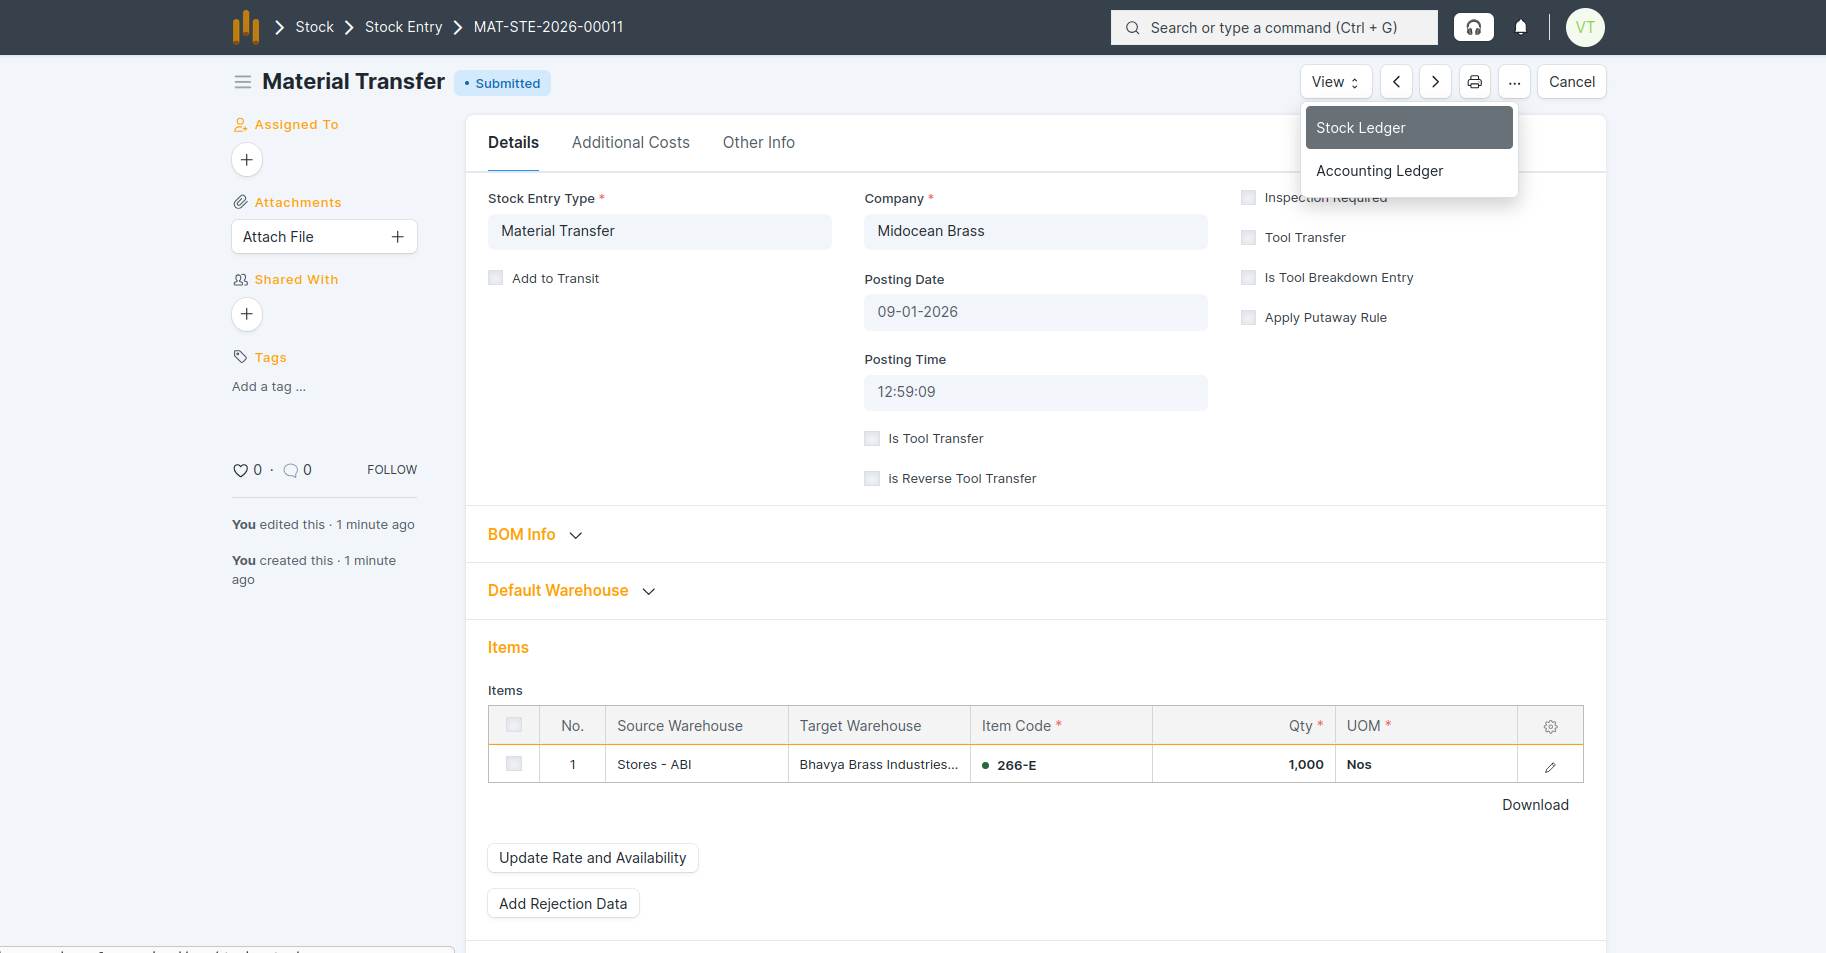
Task: Tick the Is Tool Breakdown Entry checkbox
Action: pyautogui.click(x=1248, y=278)
